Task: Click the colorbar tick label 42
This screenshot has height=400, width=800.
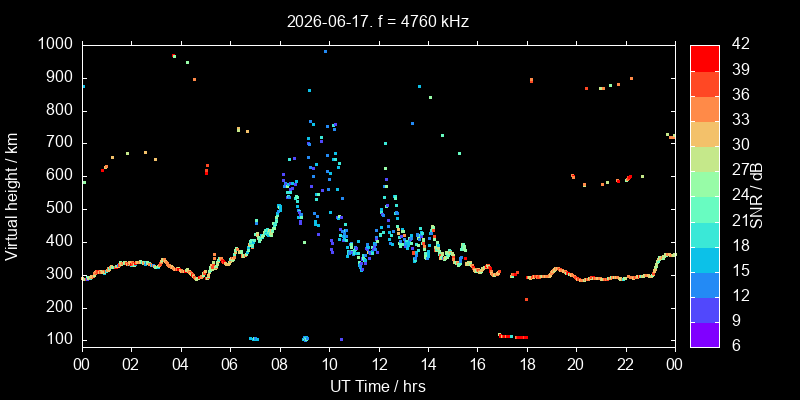Action: pyautogui.click(x=739, y=44)
